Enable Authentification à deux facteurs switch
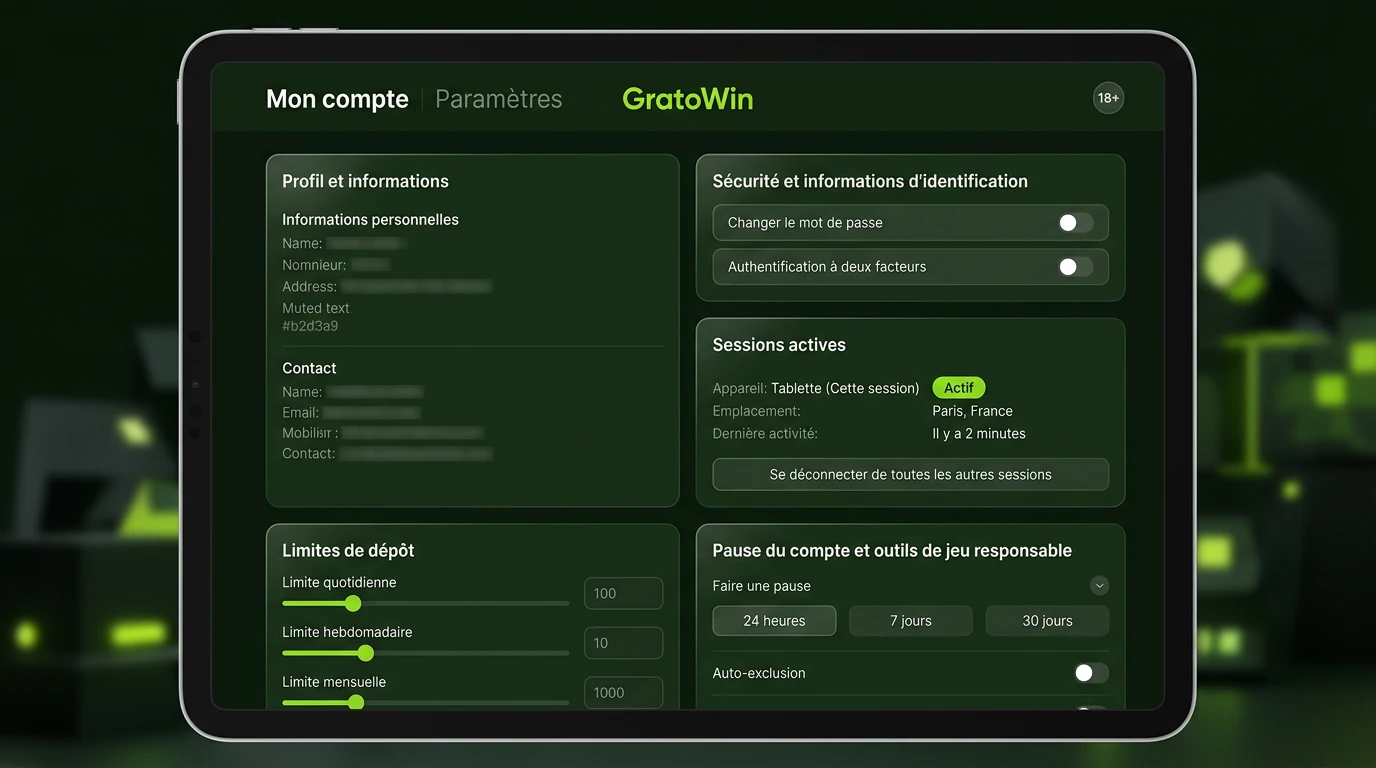 [x=1076, y=267]
